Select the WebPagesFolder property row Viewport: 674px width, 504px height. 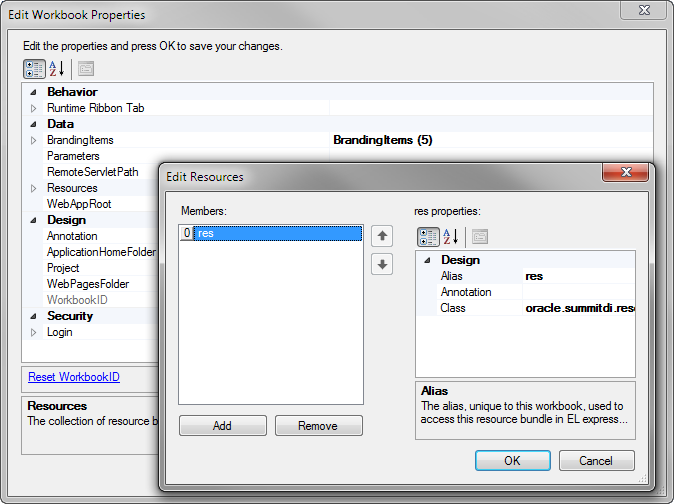coord(100,284)
